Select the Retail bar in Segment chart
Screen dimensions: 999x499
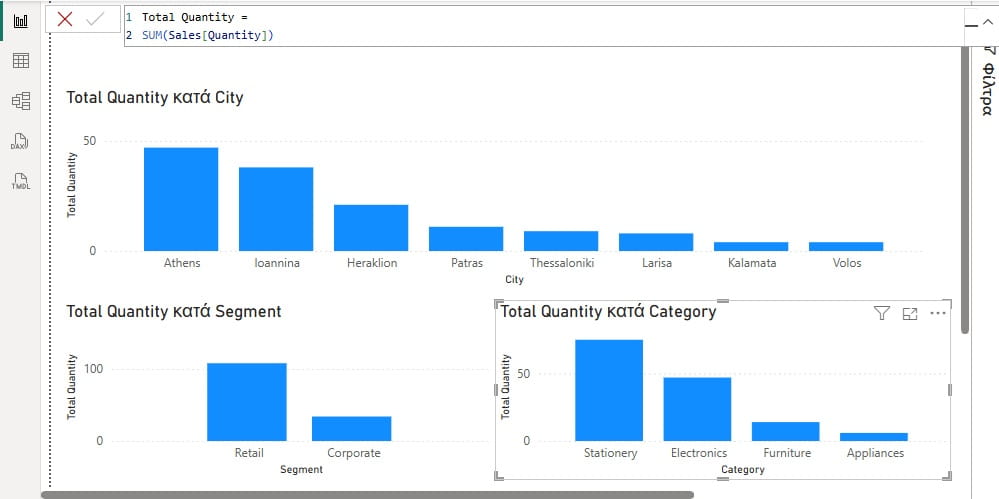pyautogui.click(x=247, y=402)
